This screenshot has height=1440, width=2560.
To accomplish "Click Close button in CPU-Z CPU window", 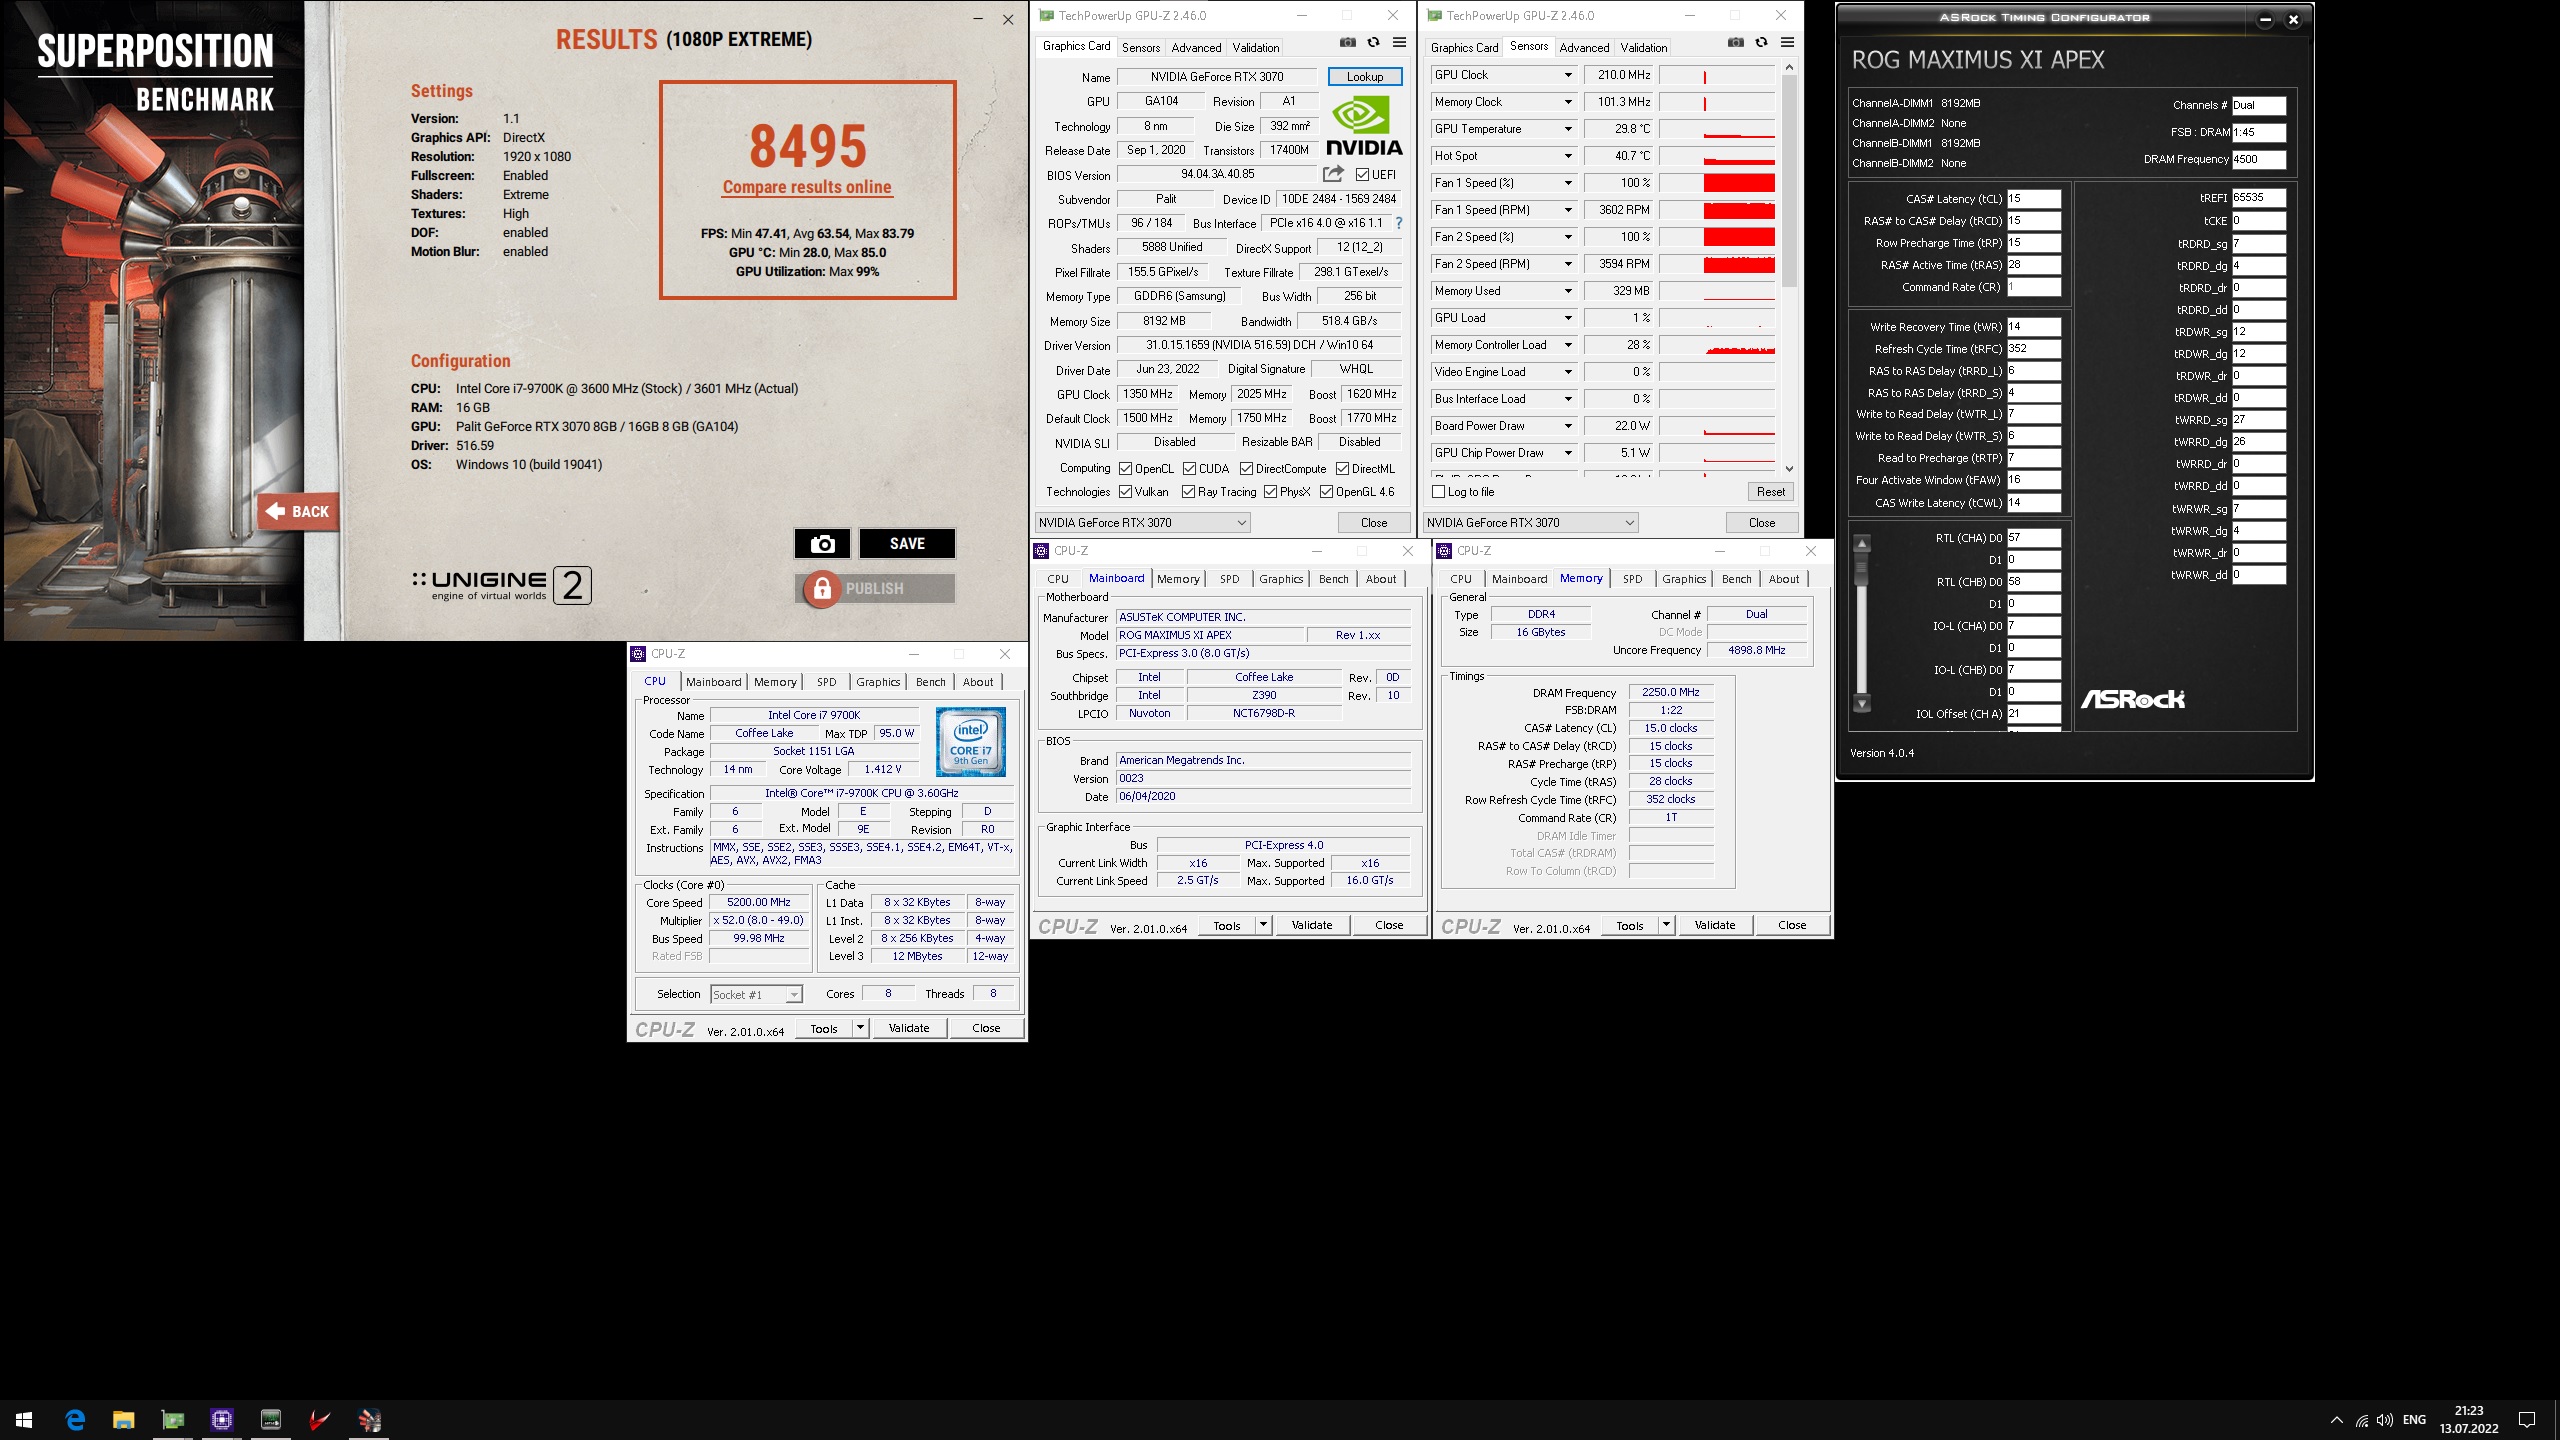I will (986, 1028).
